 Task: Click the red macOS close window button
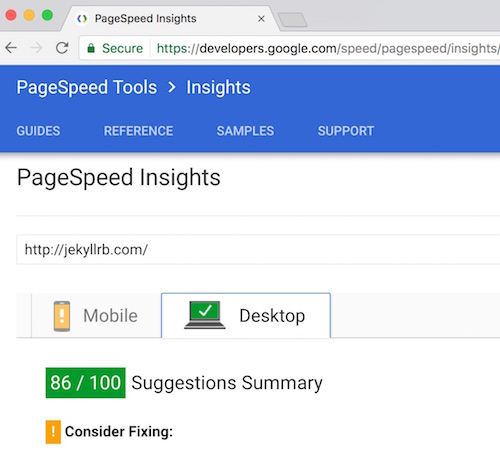11,15
